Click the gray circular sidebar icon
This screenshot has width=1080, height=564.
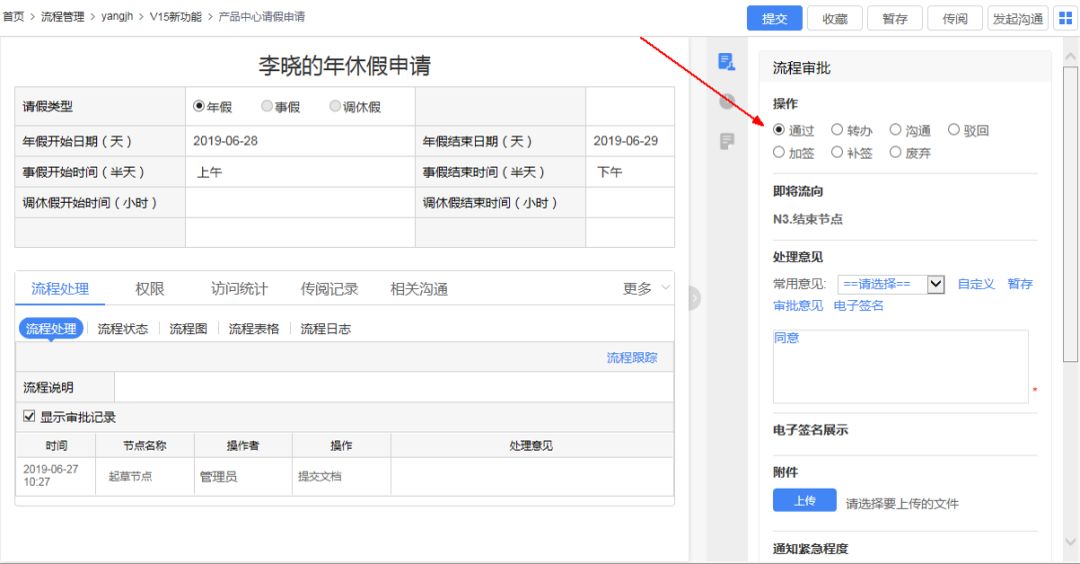[x=727, y=101]
